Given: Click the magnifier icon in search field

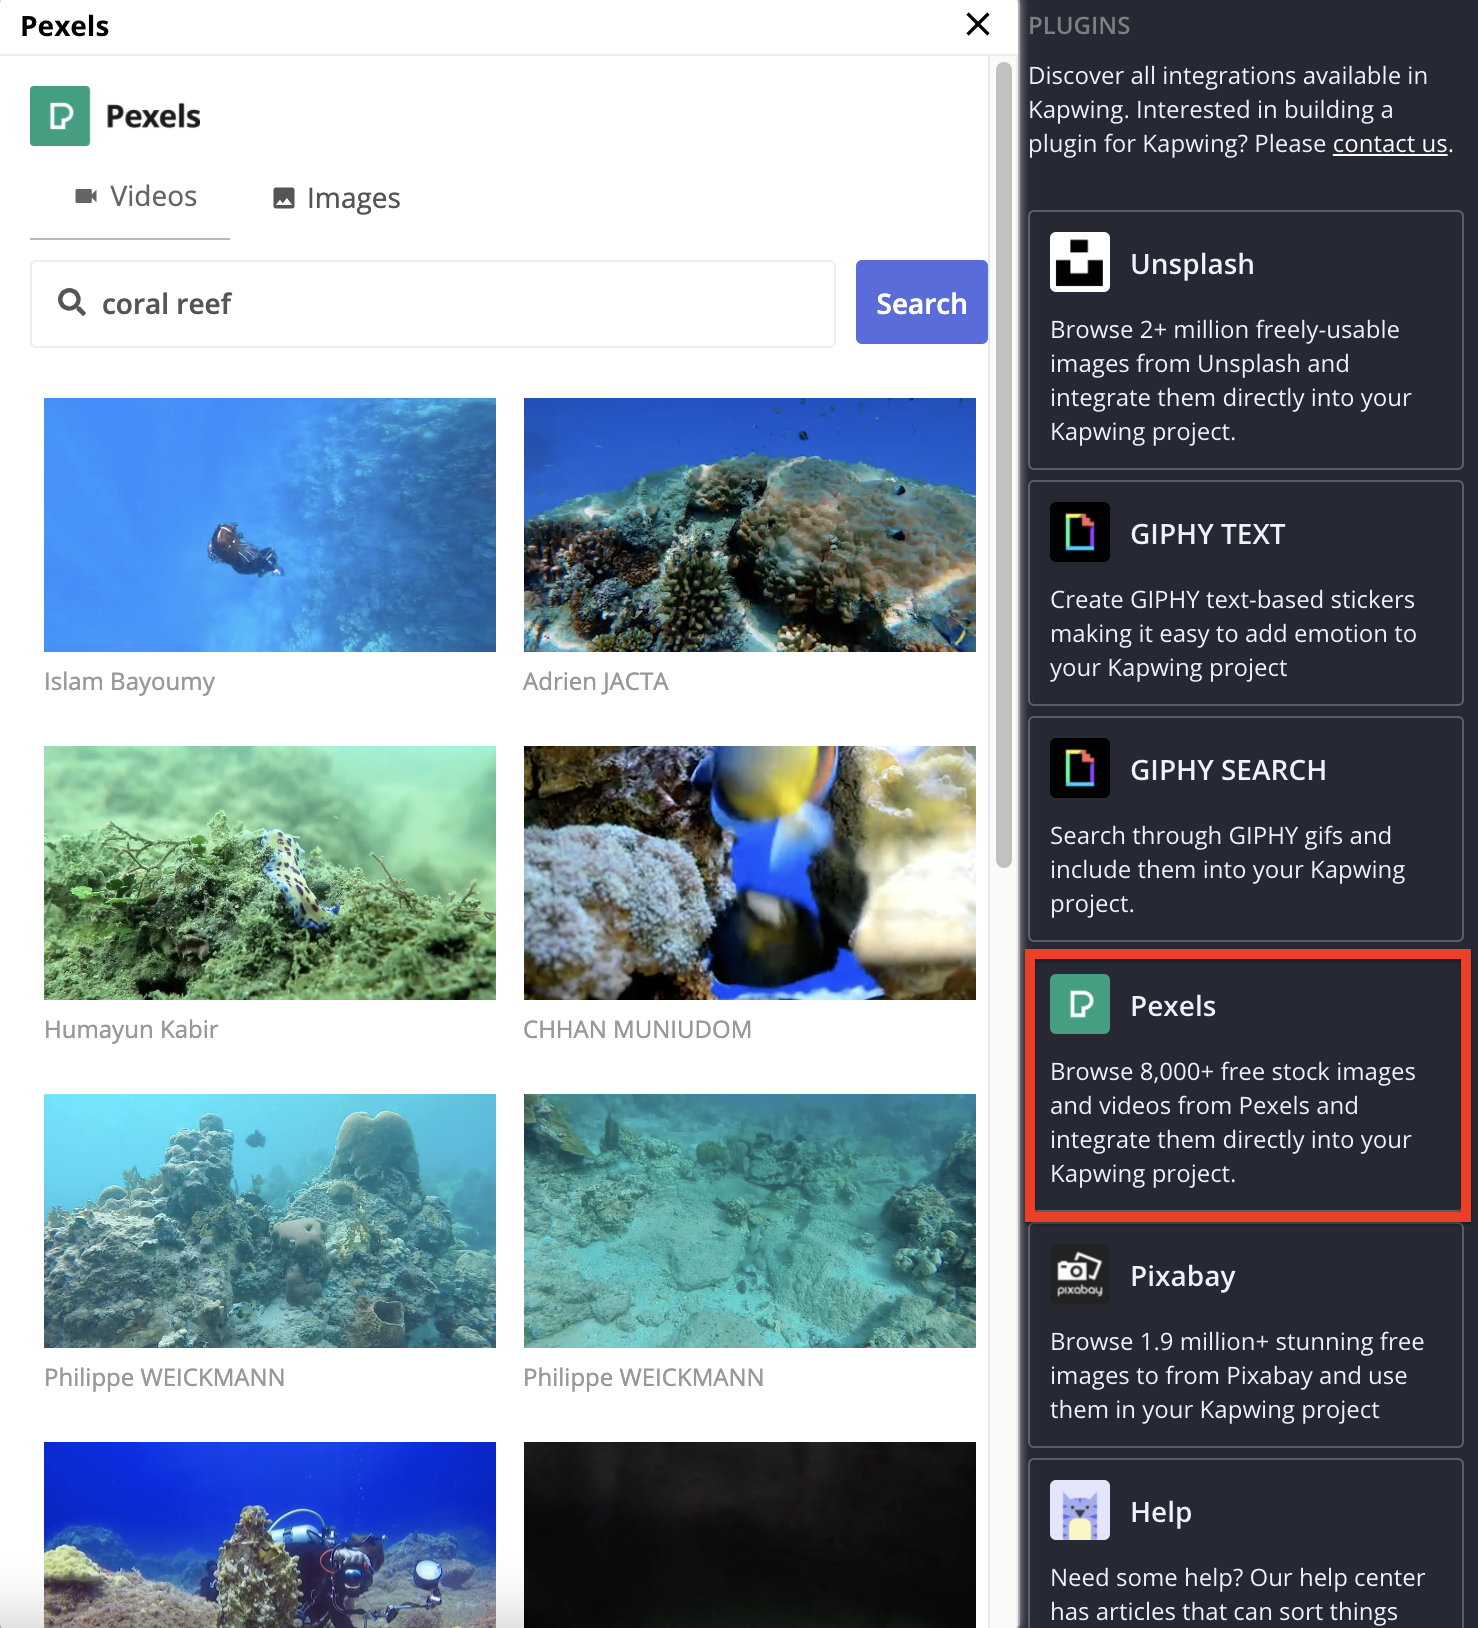Looking at the screenshot, I should click(x=71, y=302).
